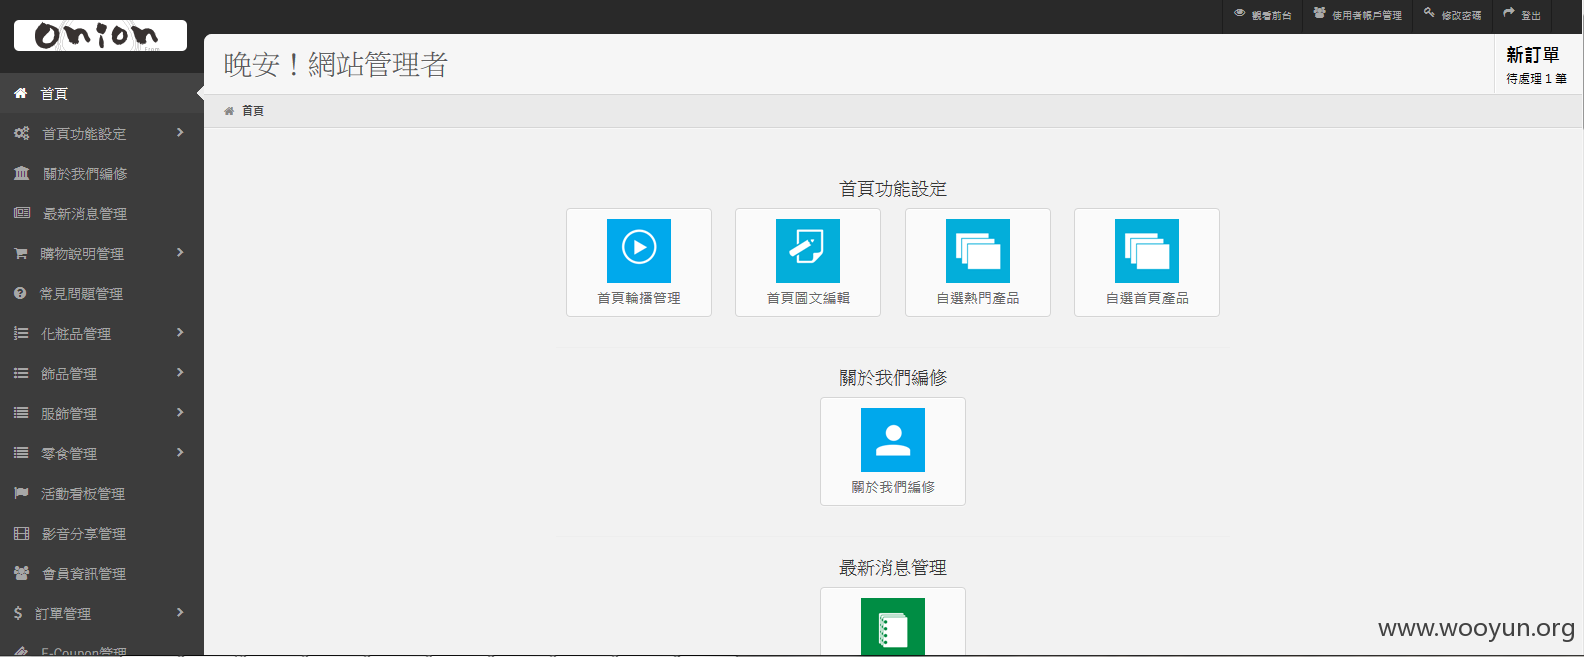Click the film icon for 影音分享管理
The image size is (1584, 657).
pos(21,533)
